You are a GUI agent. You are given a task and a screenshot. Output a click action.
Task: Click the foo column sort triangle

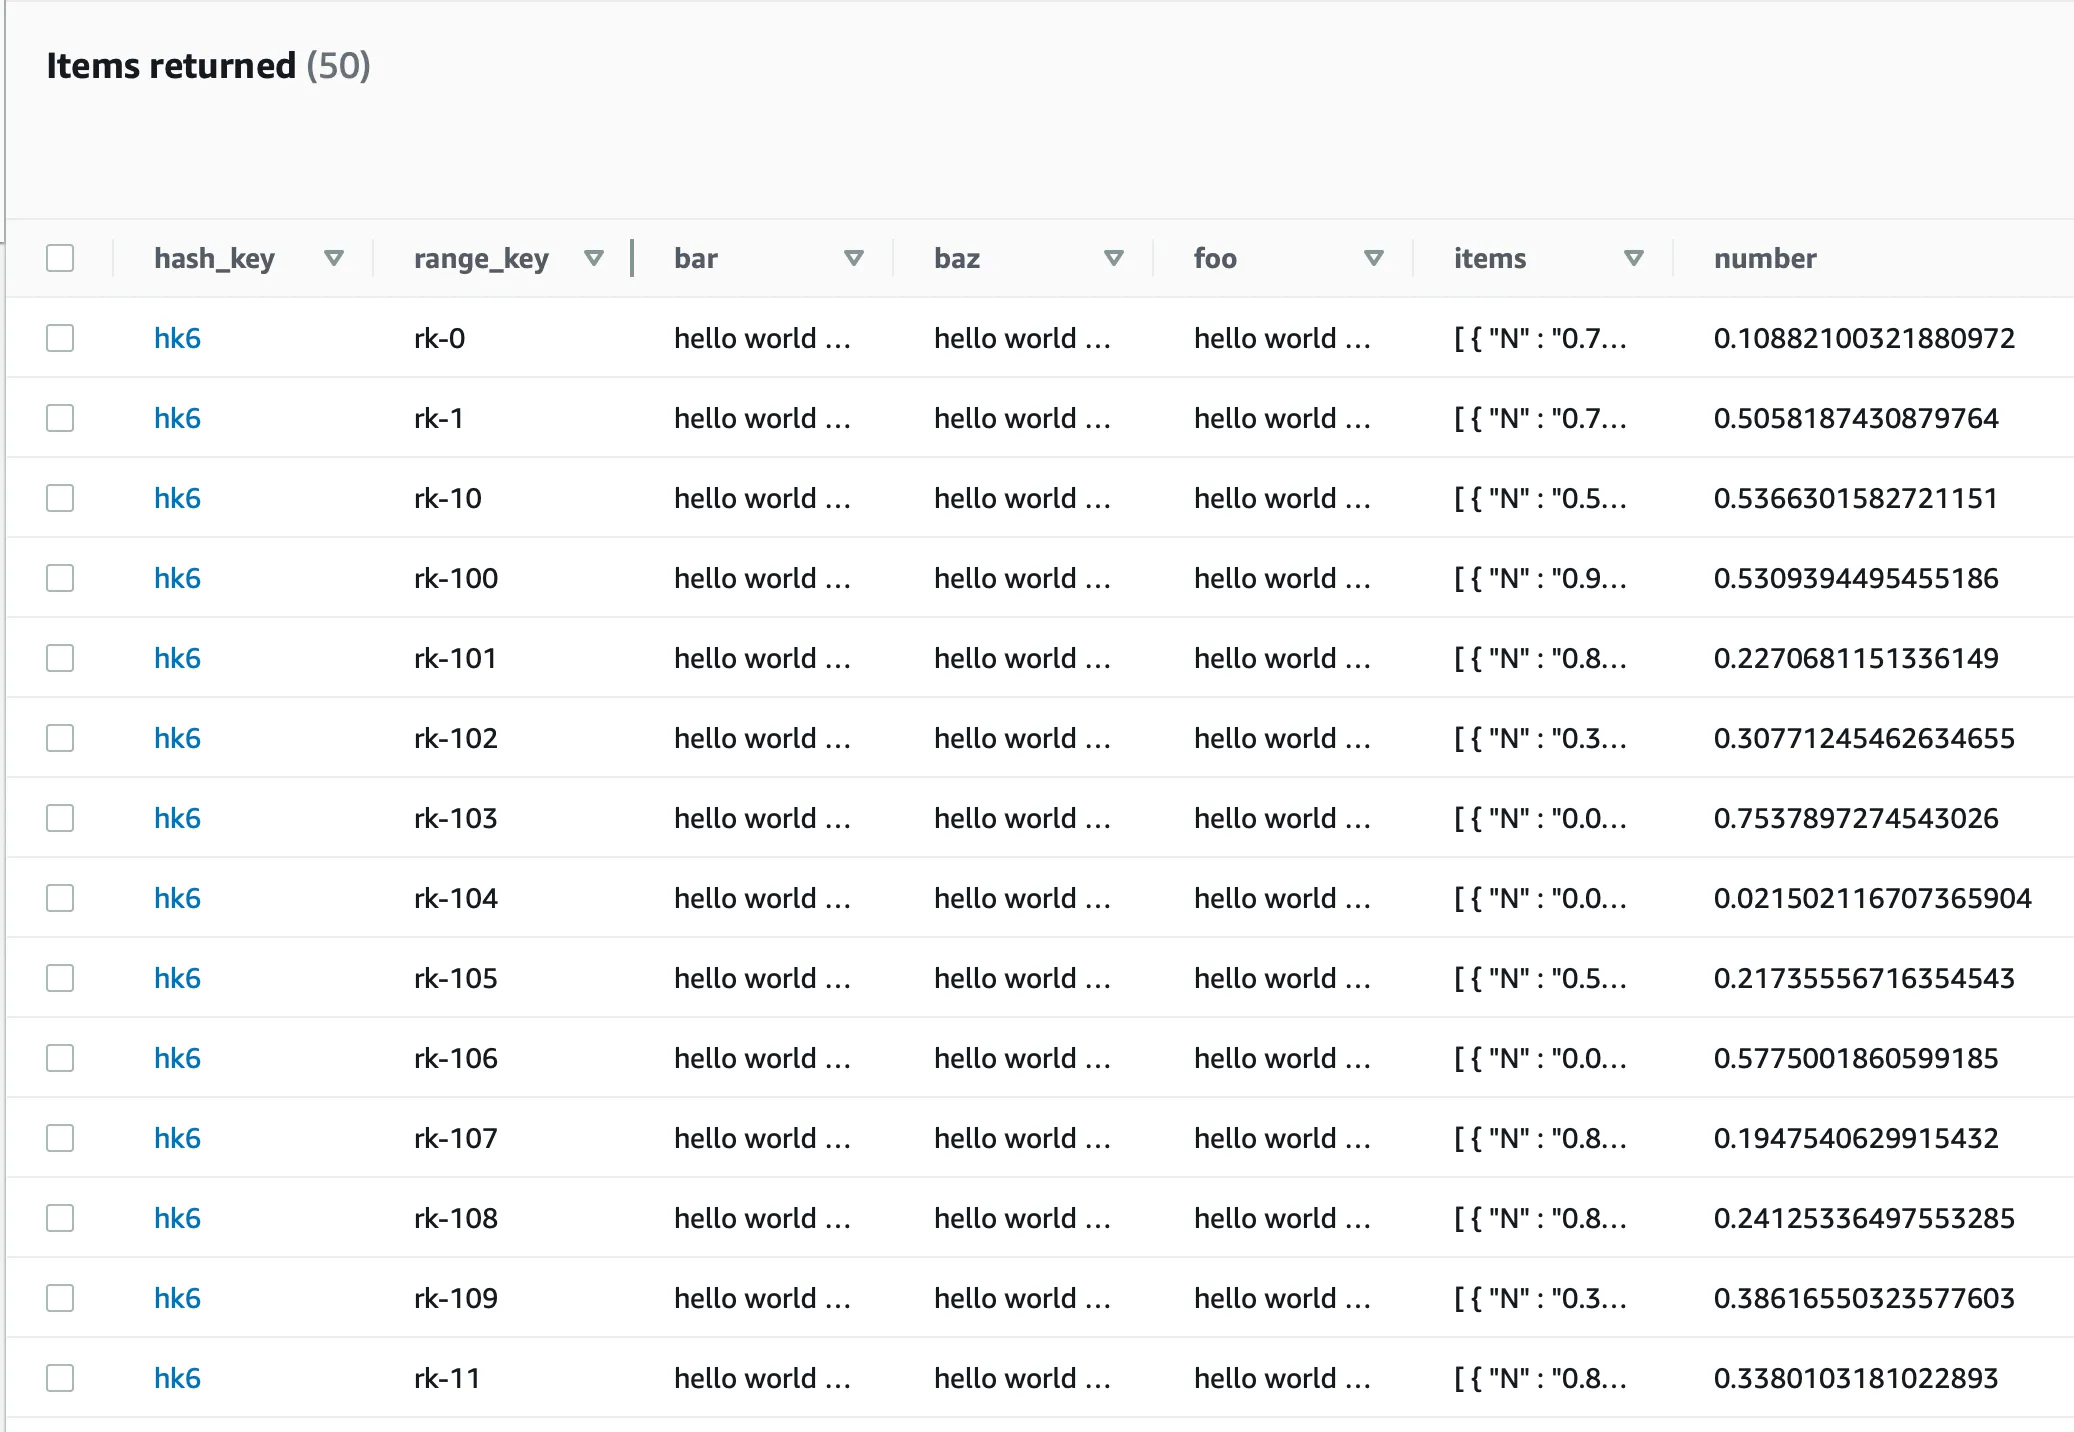coord(1374,258)
